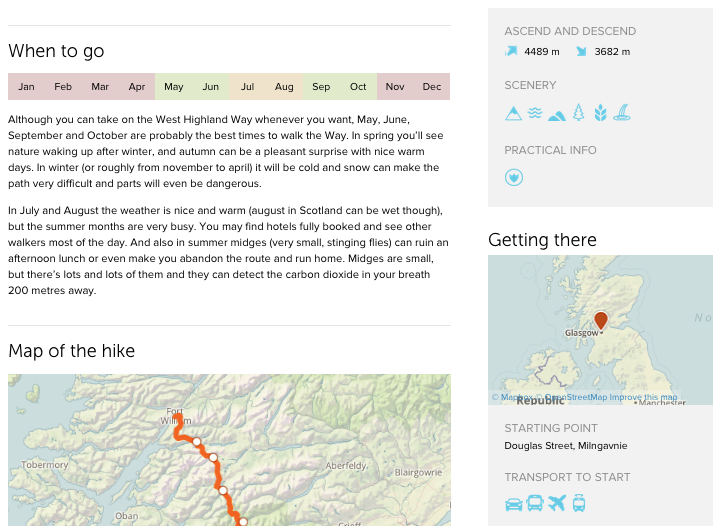Click the car transport icon

(x=513, y=504)
